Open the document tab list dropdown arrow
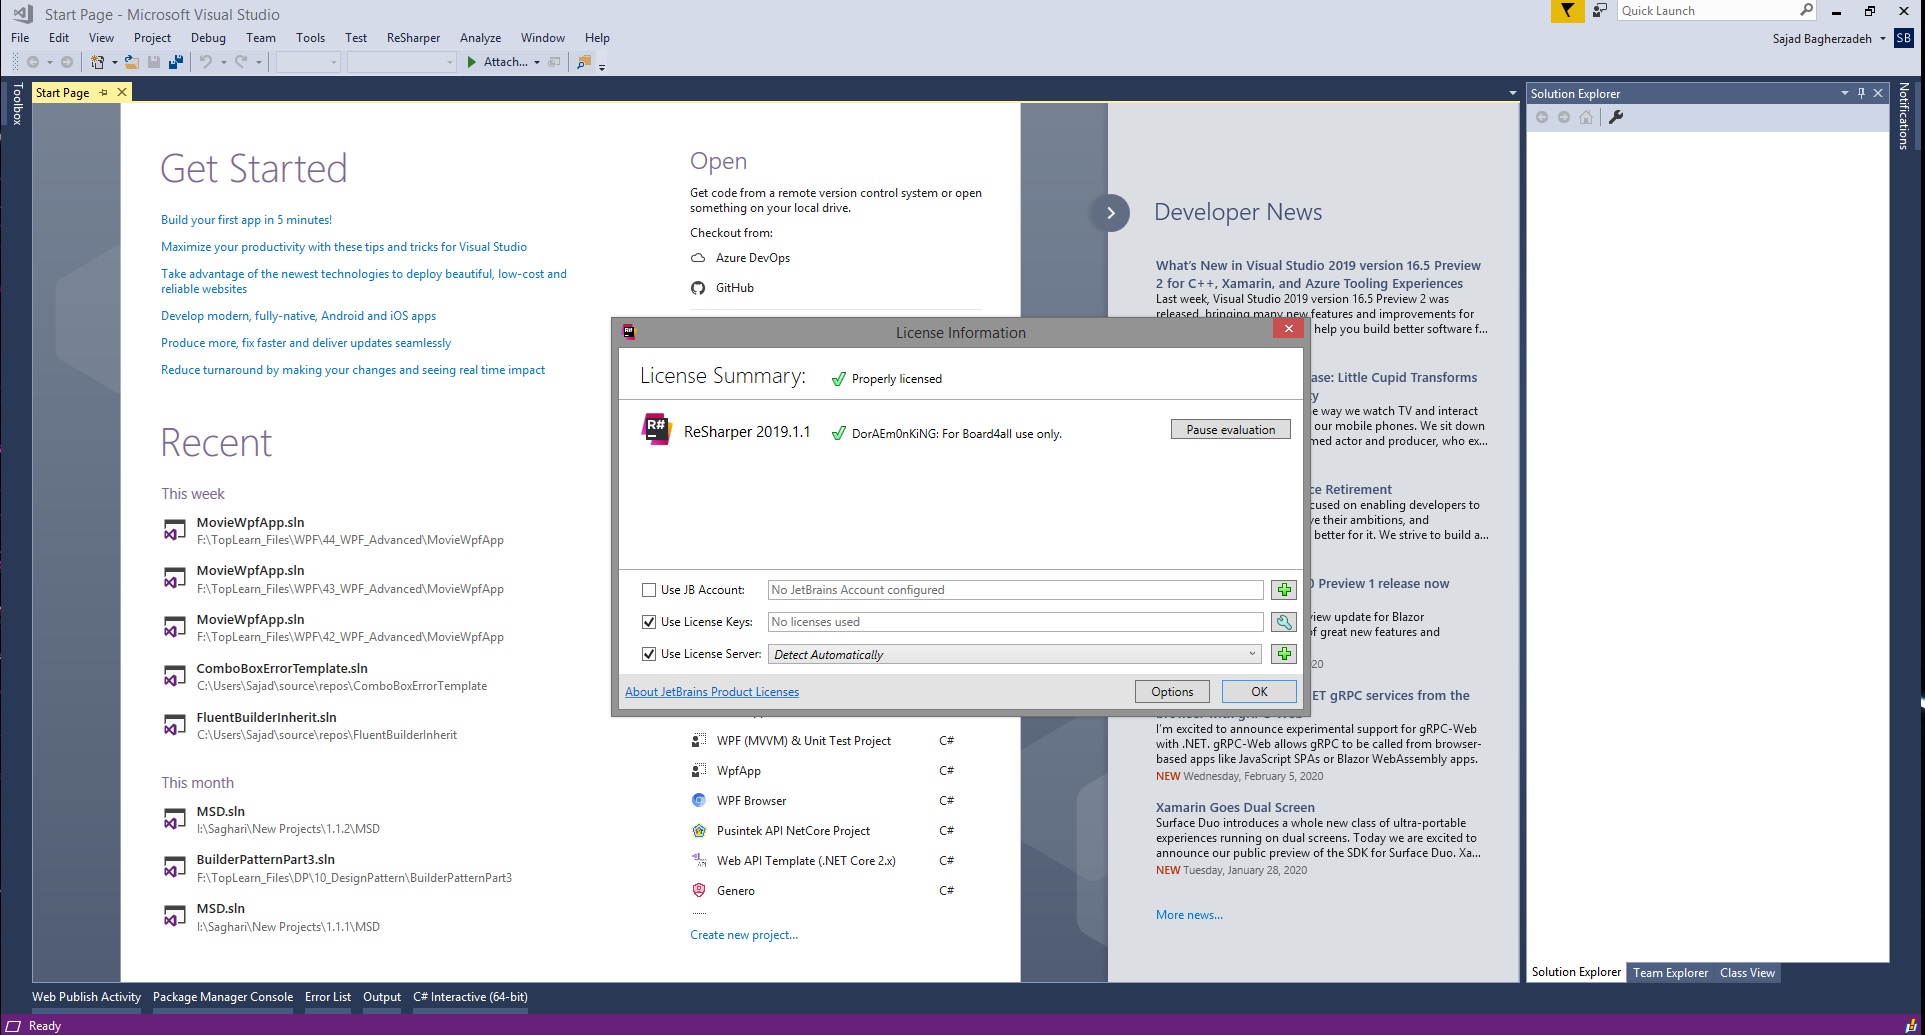 (1512, 93)
